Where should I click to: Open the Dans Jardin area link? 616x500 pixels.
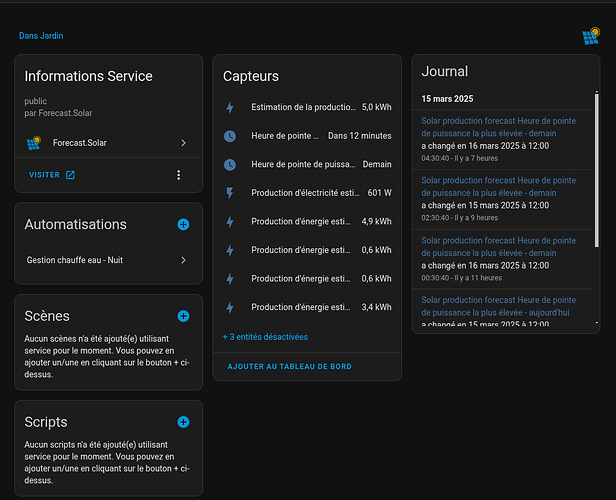click(x=41, y=36)
